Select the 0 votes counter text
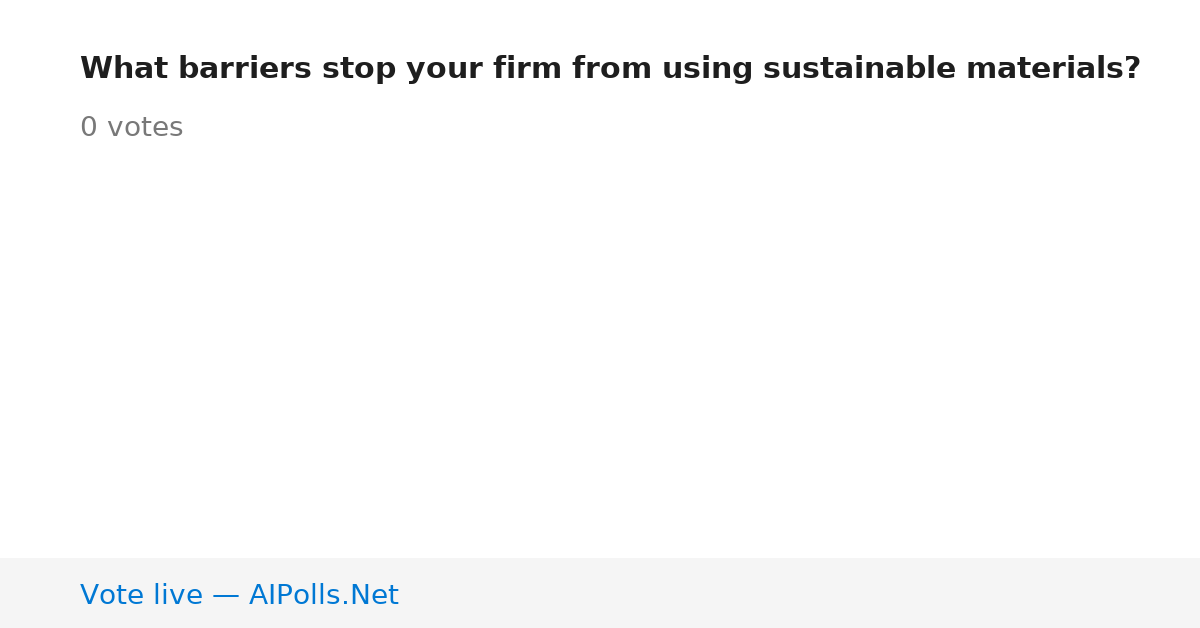 [131, 128]
